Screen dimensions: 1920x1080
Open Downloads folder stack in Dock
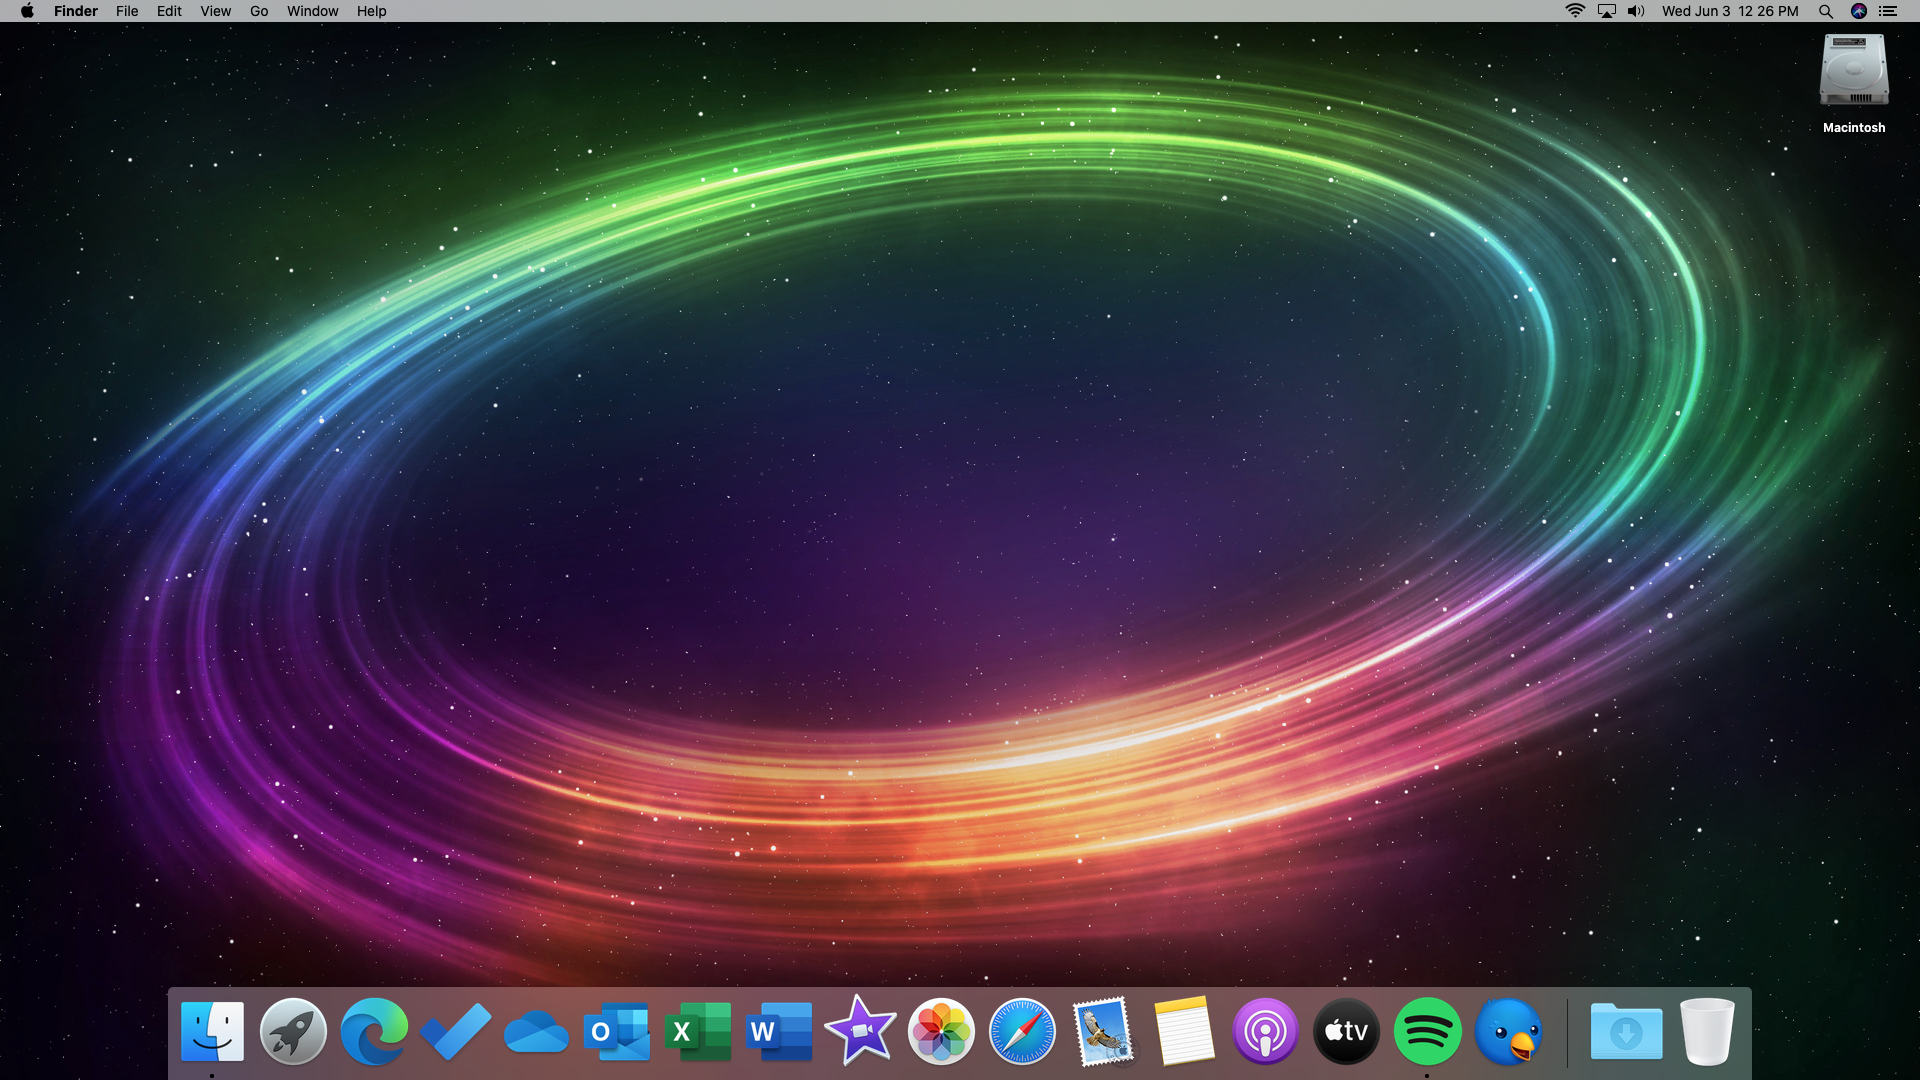pos(1626,1031)
